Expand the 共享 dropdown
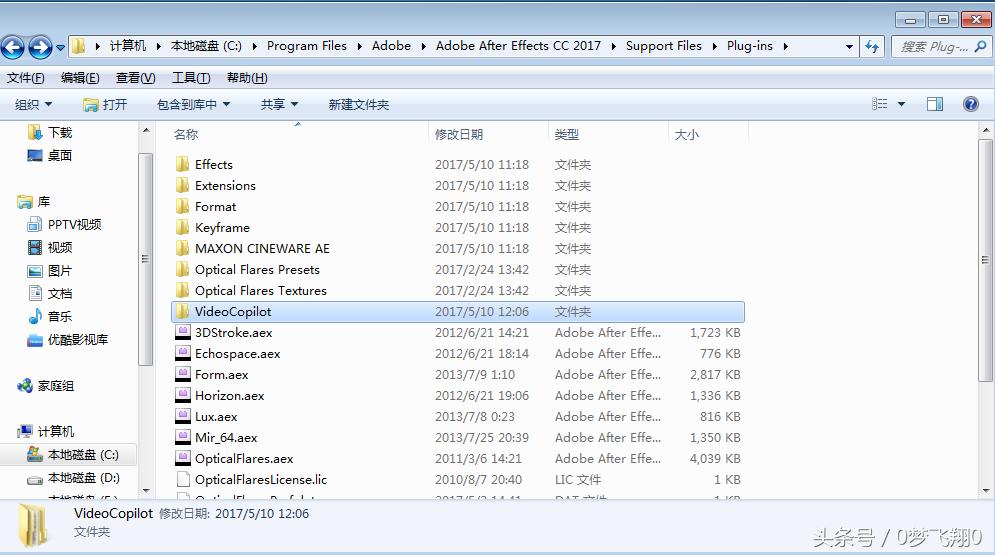This screenshot has width=995, height=555. tap(279, 105)
